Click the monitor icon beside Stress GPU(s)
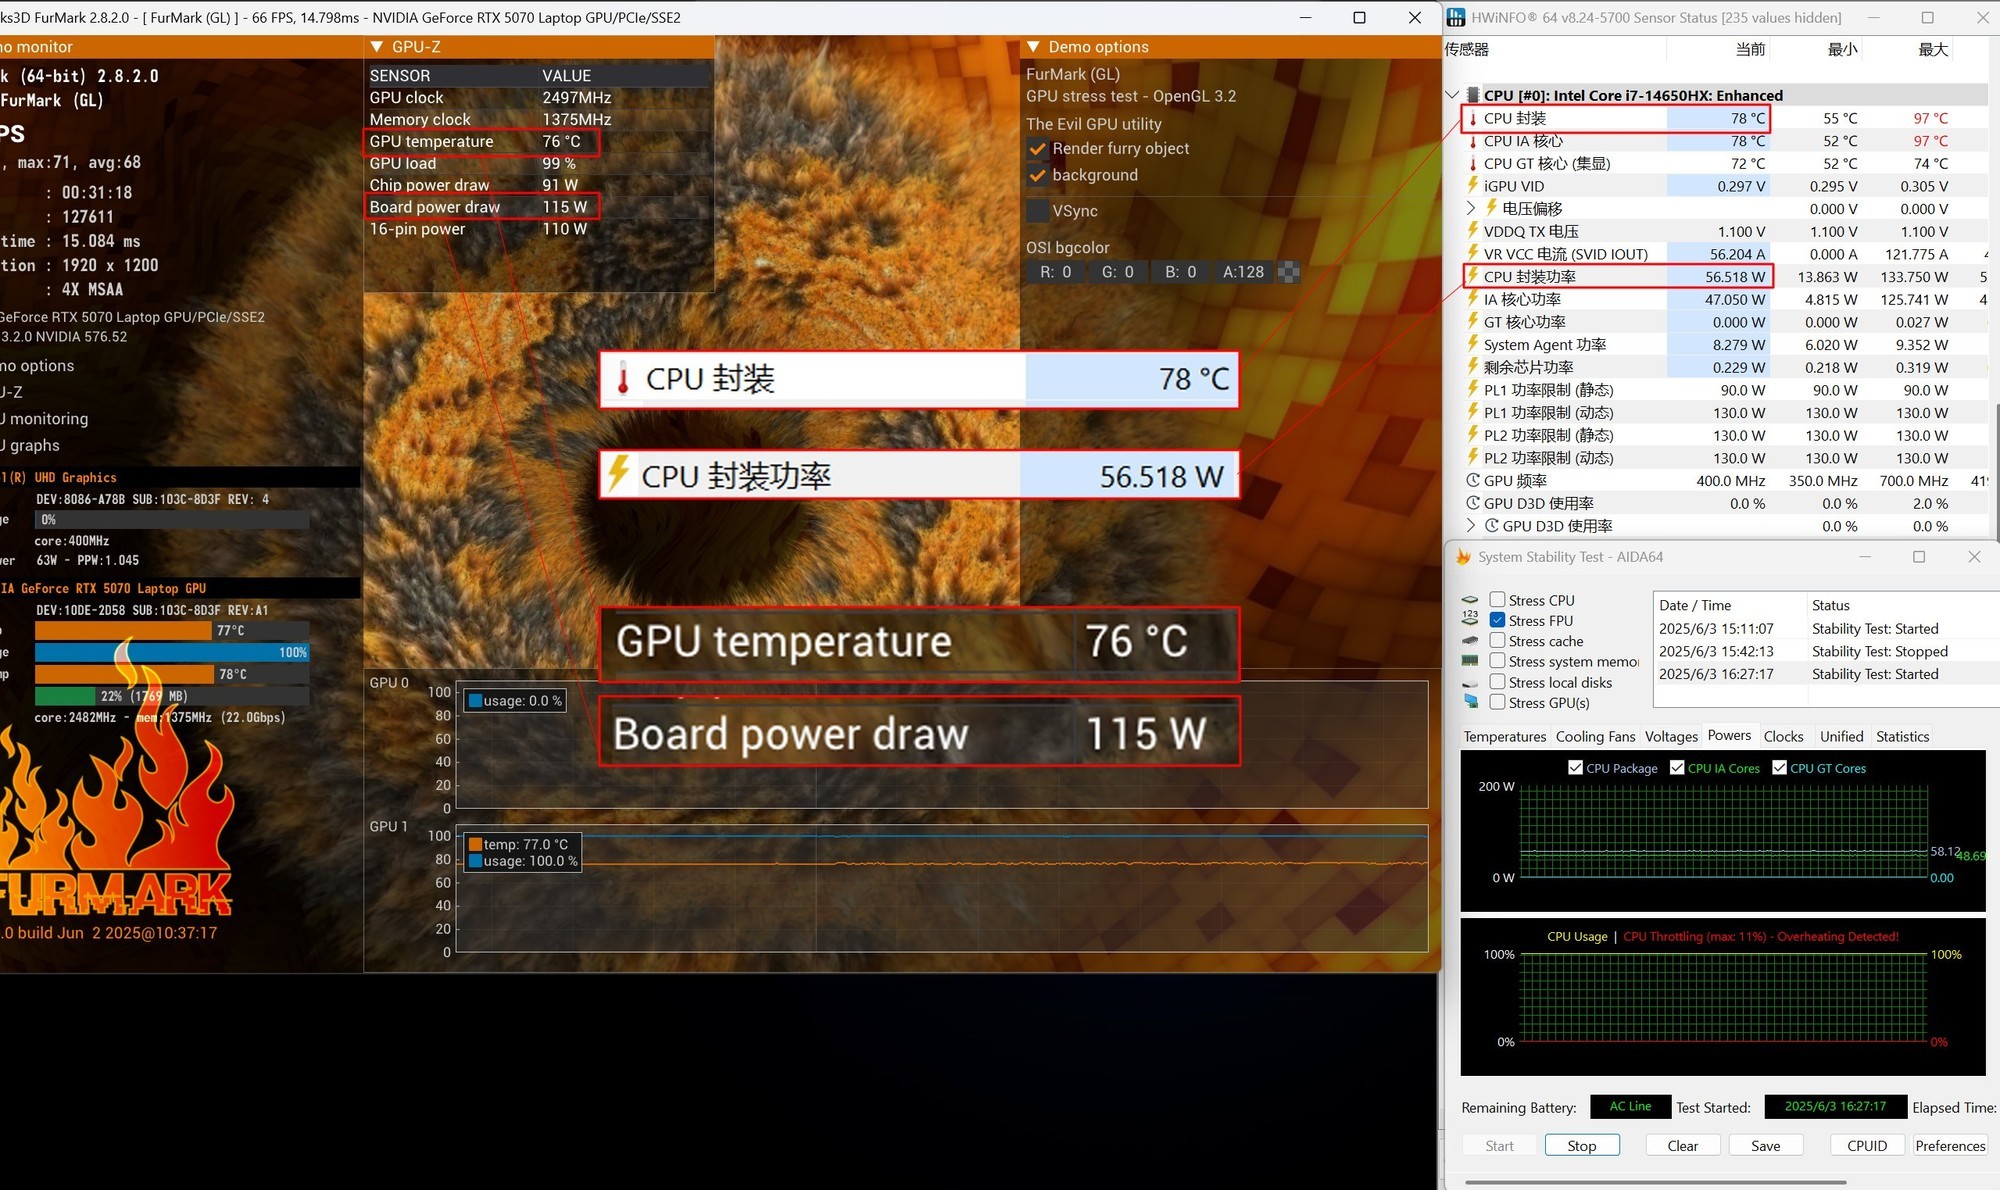The width and height of the screenshot is (2000, 1190). [1470, 702]
